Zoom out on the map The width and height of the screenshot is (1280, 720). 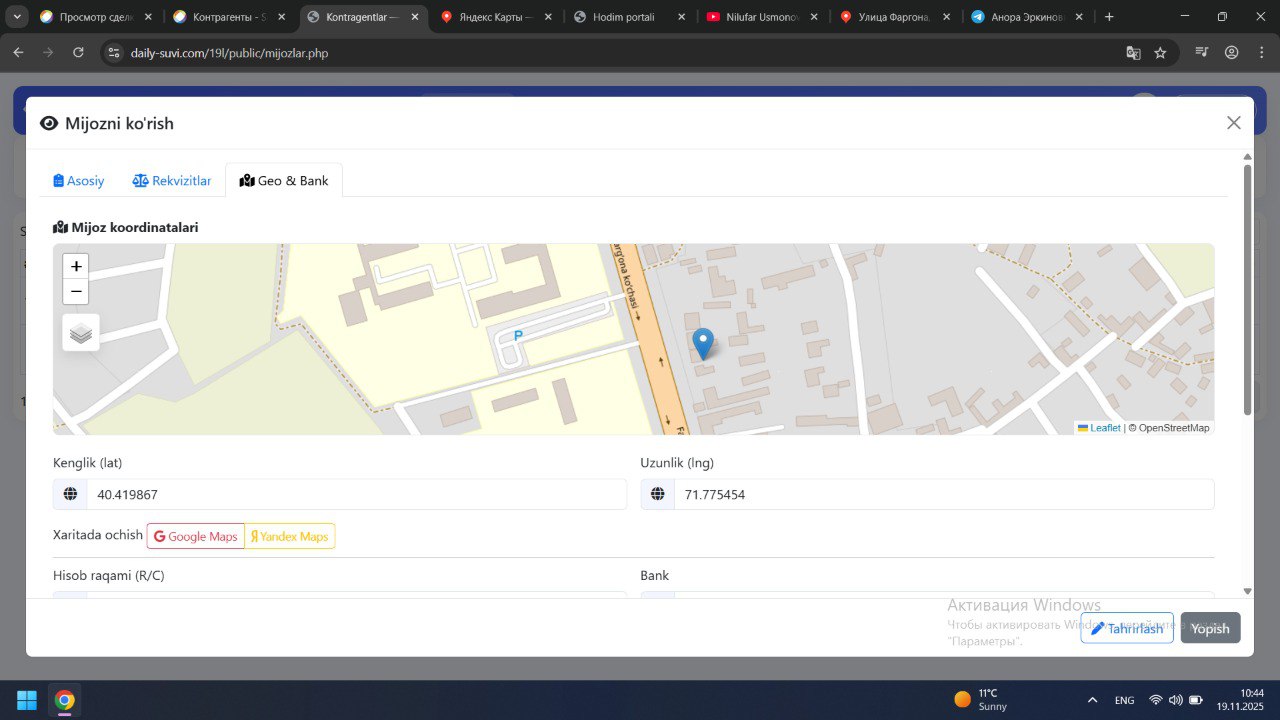coord(76,292)
